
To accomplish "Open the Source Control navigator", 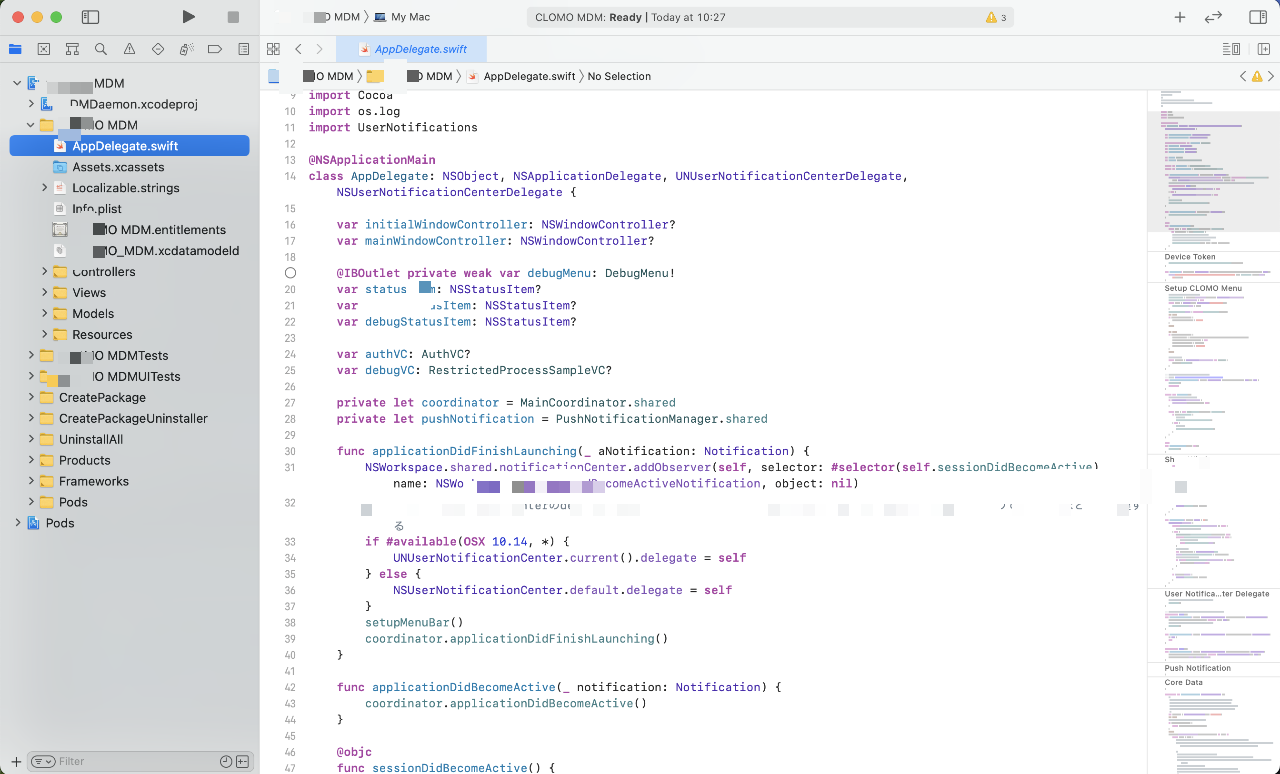I will (x=44, y=49).
